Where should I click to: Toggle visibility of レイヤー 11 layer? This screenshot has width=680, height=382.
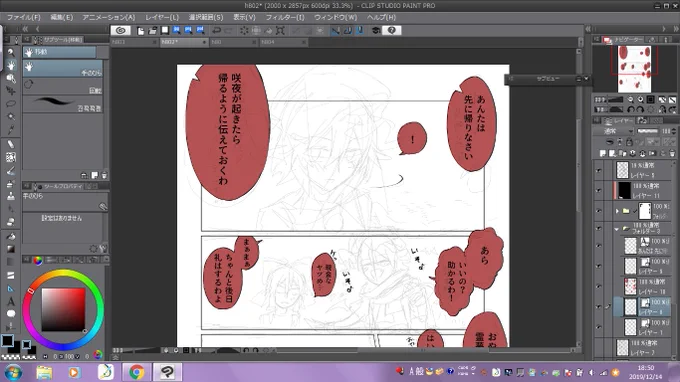599,190
